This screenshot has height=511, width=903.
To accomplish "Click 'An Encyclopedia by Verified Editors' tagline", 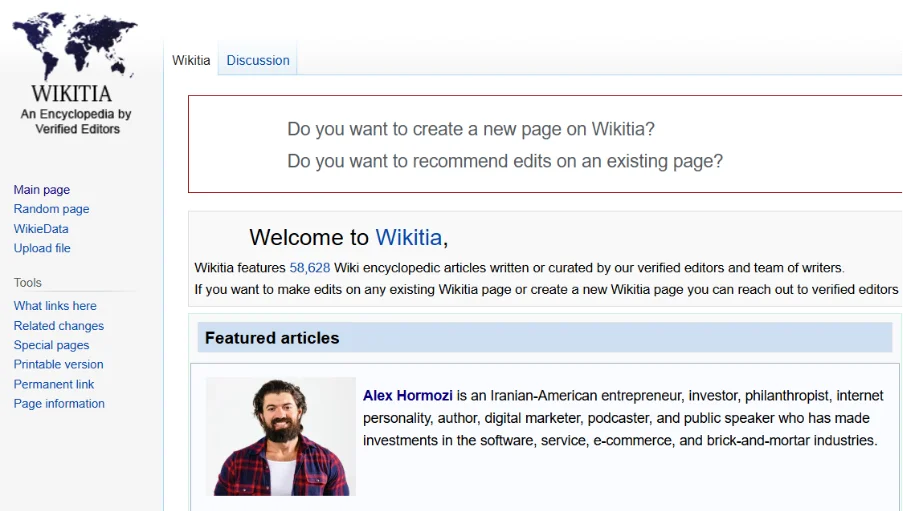I will 76,122.
